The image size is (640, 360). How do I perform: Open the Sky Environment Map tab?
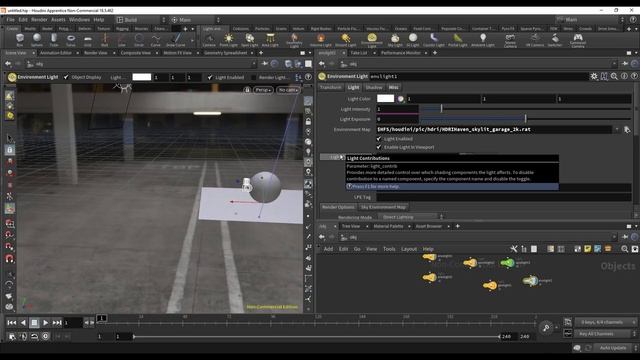[383, 207]
